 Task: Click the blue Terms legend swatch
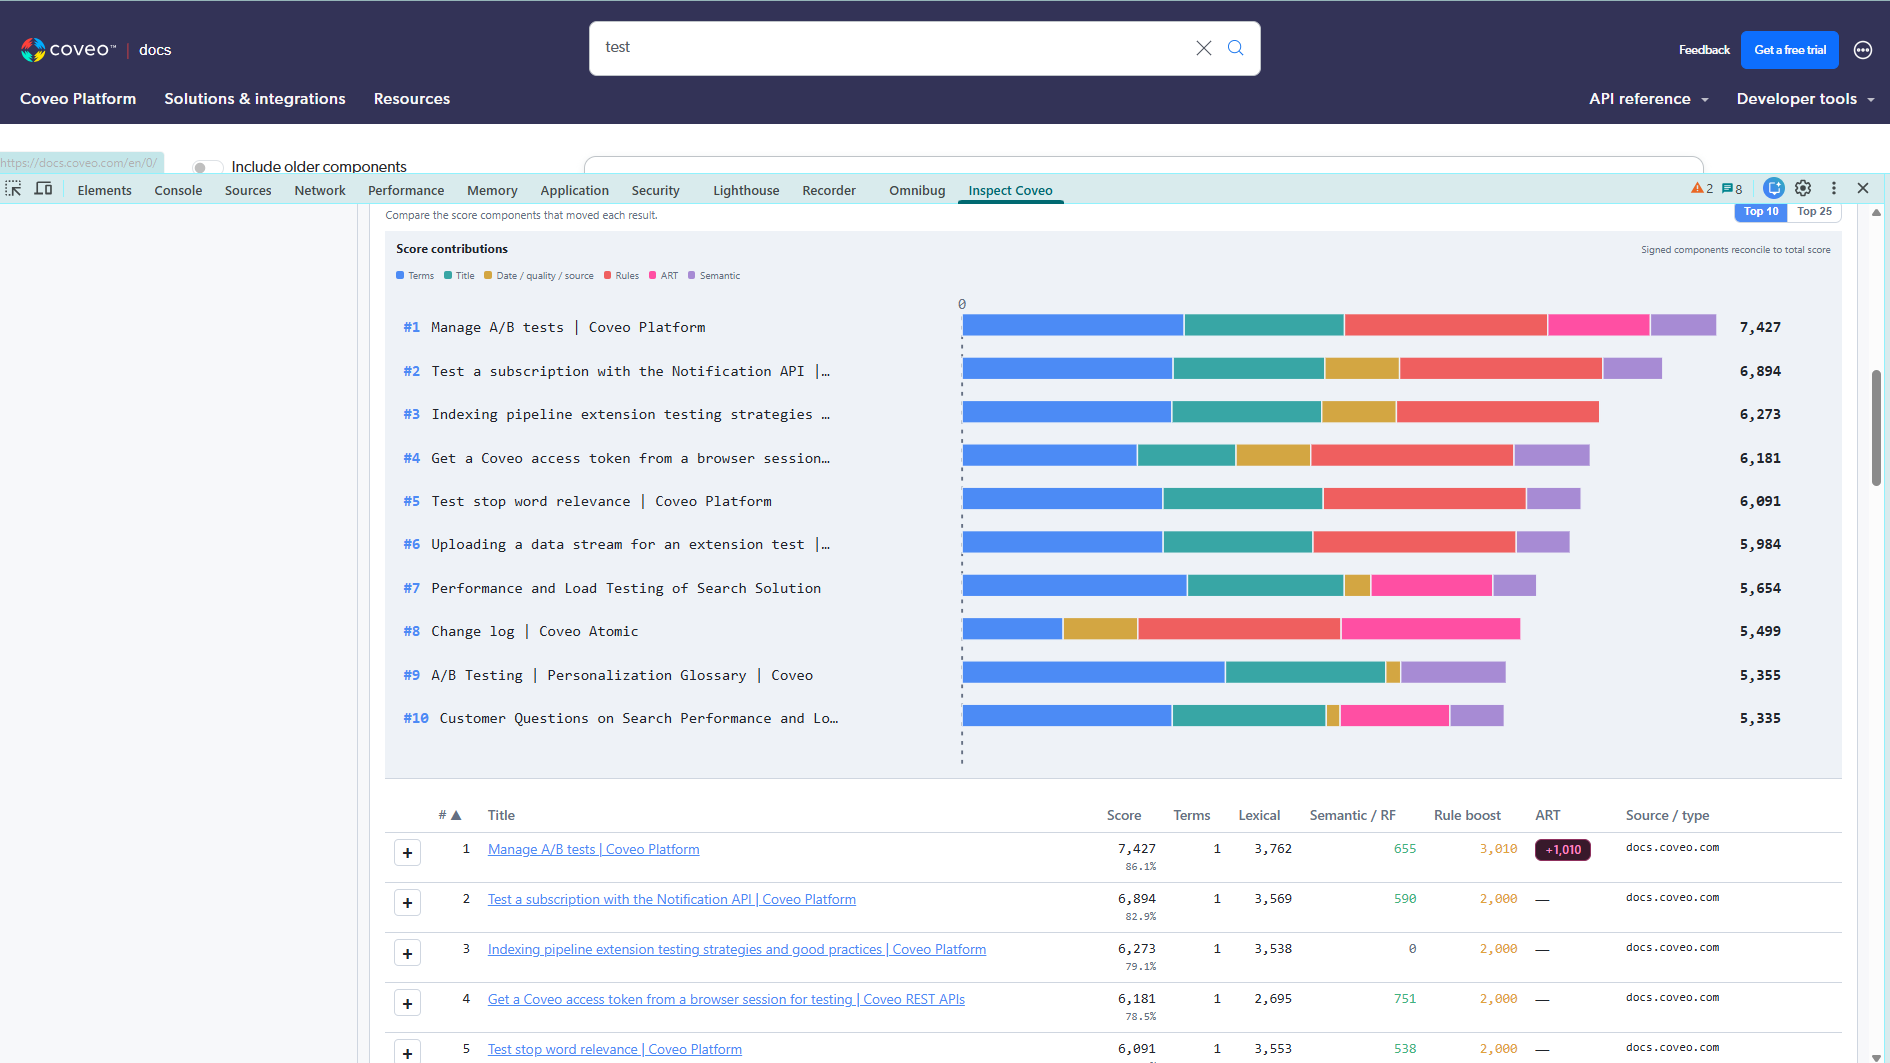click(x=400, y=276)
